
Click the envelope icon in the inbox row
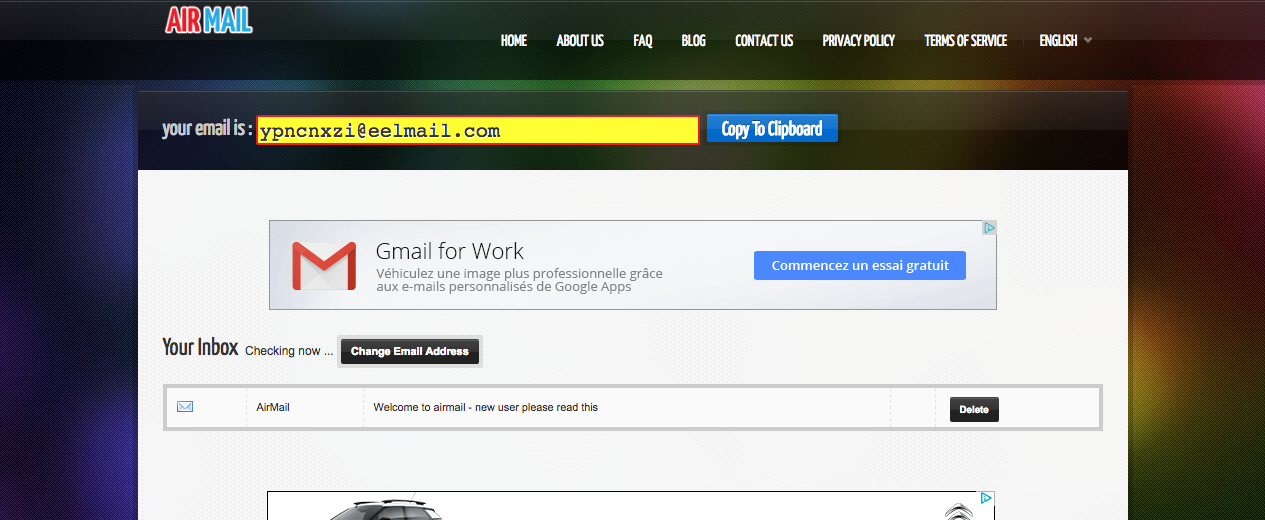[x=185, y=407]
